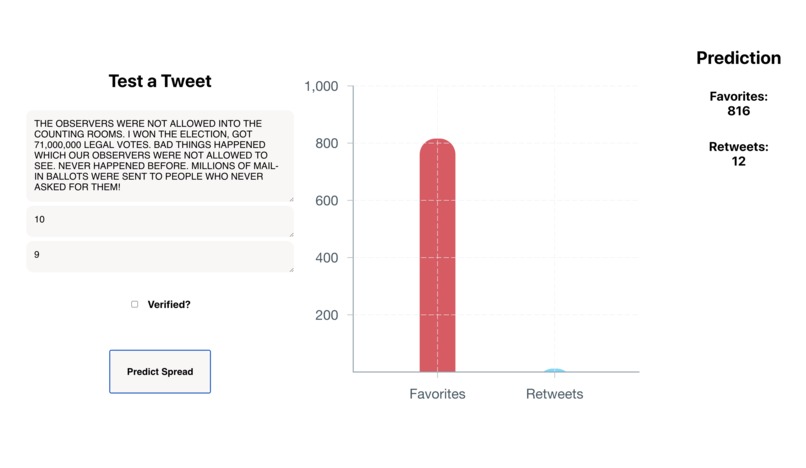Click the Retweets axis label
The width and height of the screenshot is (806, 468).
(555, 394)
